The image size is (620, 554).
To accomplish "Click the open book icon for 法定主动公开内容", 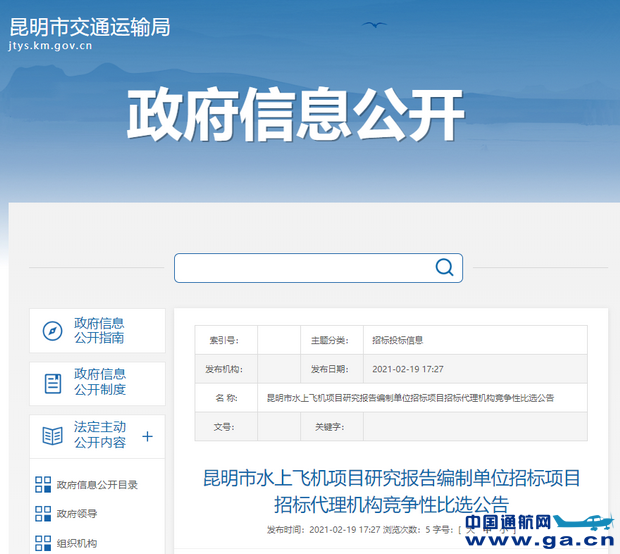I will click(52, 436).
